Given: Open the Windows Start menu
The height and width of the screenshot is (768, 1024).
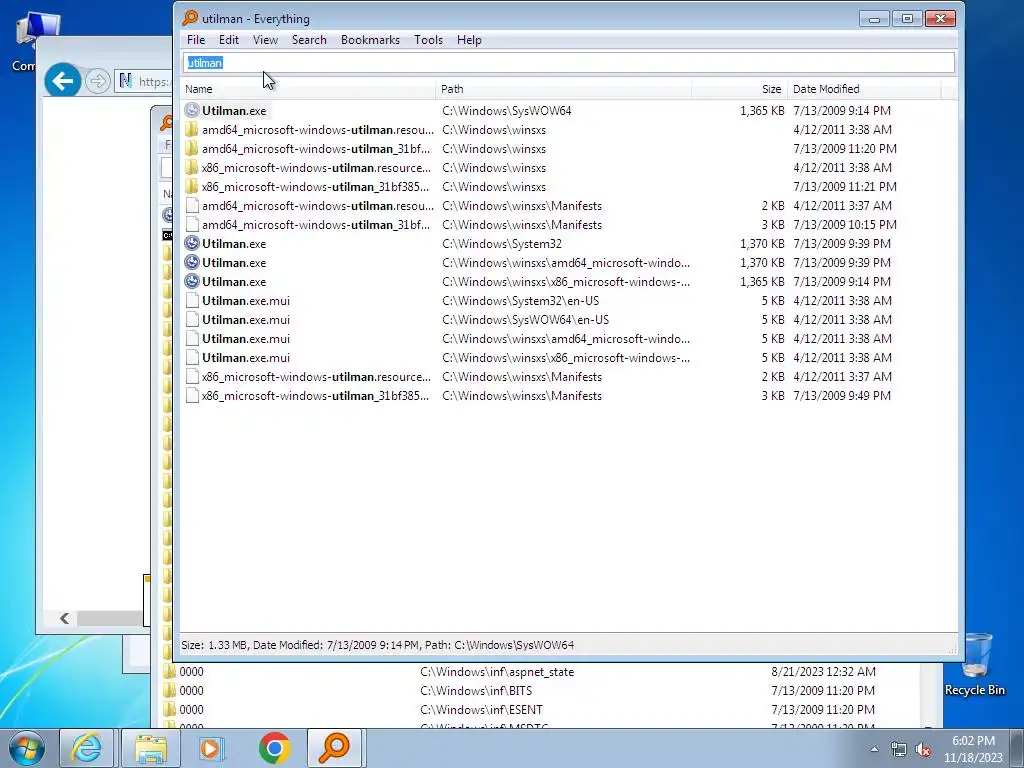Looking at the screenshot, I should 26,748.
